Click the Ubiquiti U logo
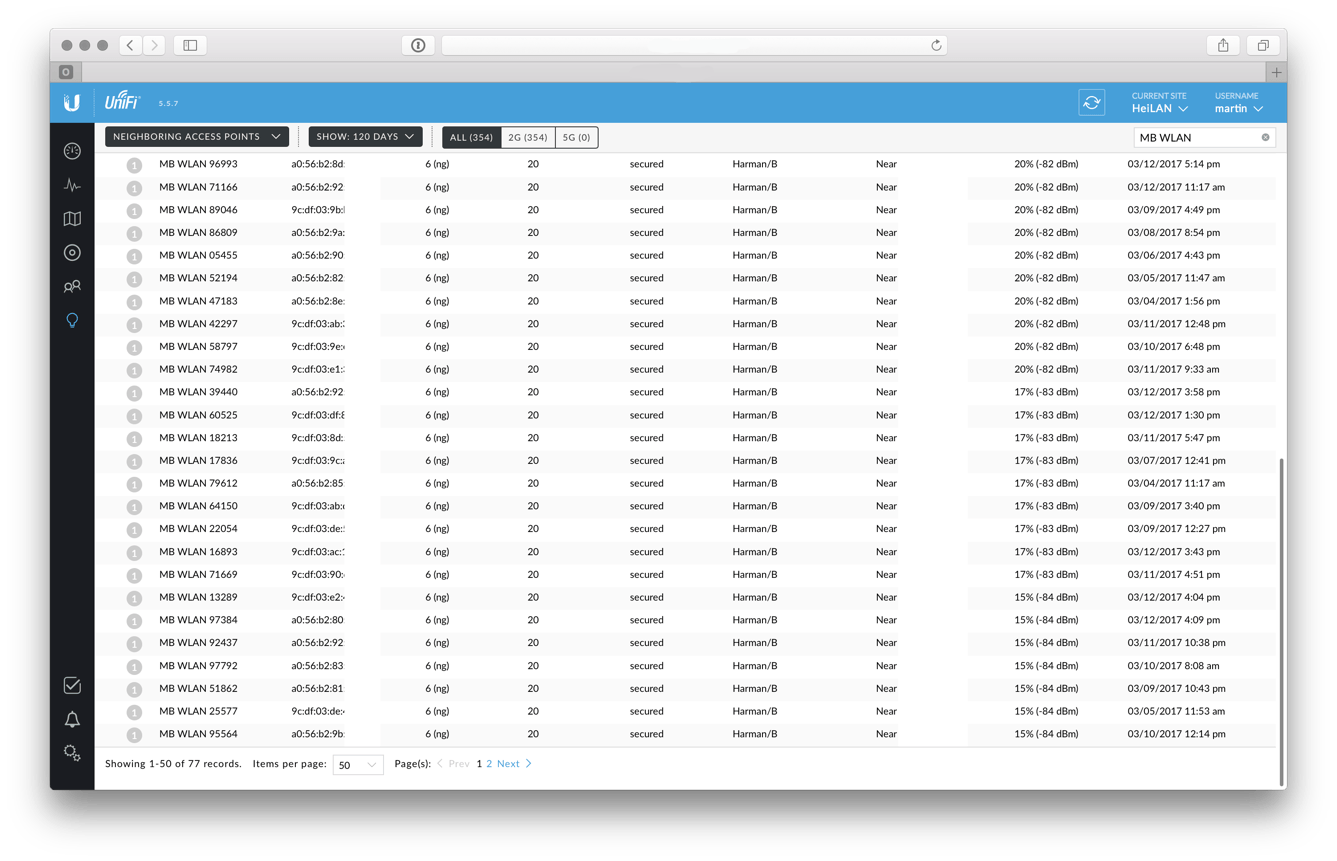This screenshot has height=861, width=1337. (x=72, y=103)
